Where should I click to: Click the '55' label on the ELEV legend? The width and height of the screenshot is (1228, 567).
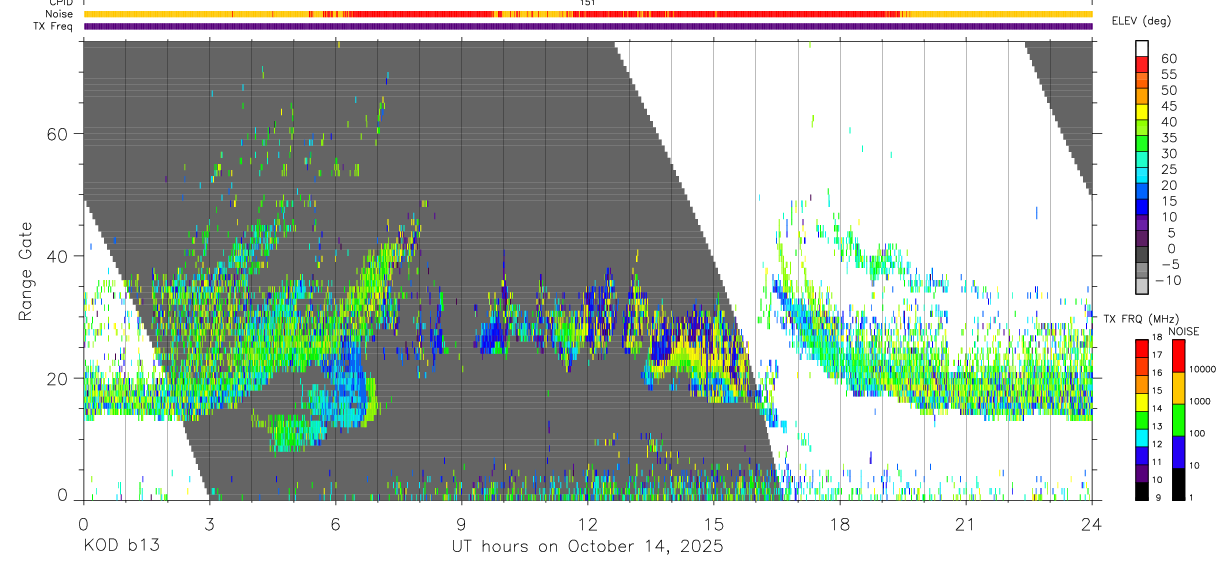(1169, 74)
